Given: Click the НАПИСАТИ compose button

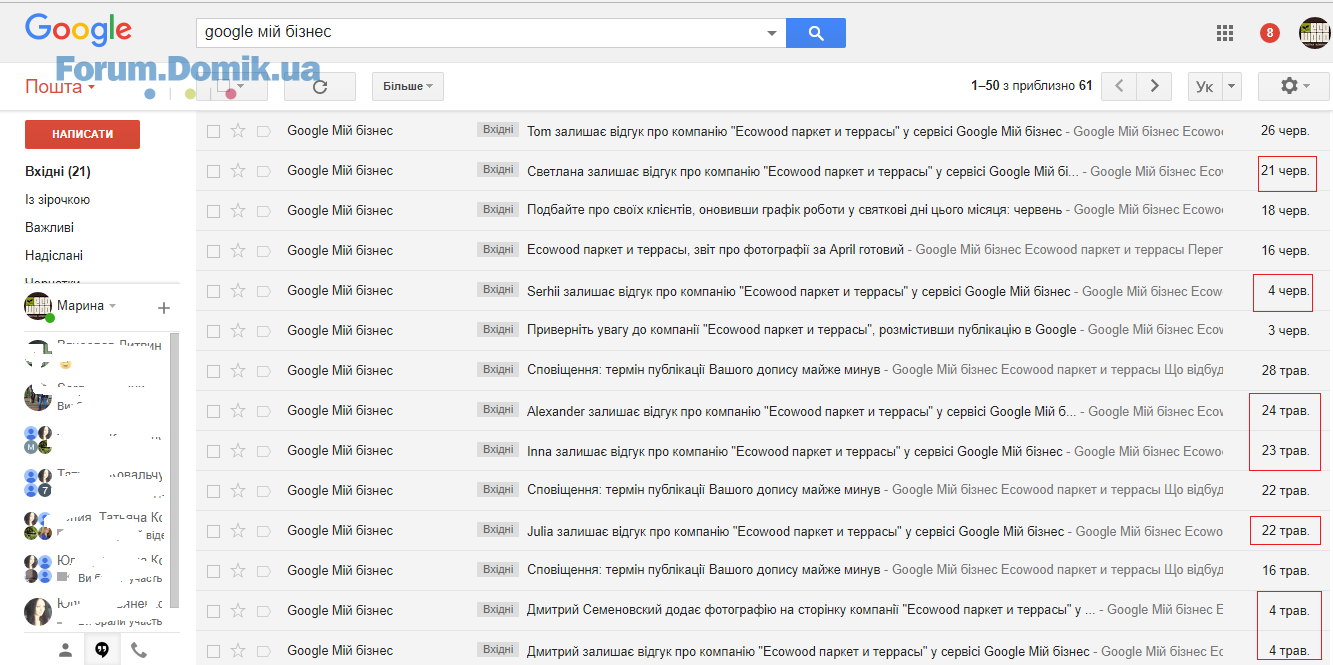Looking at the screenshot, I should [x=82, y=134].
